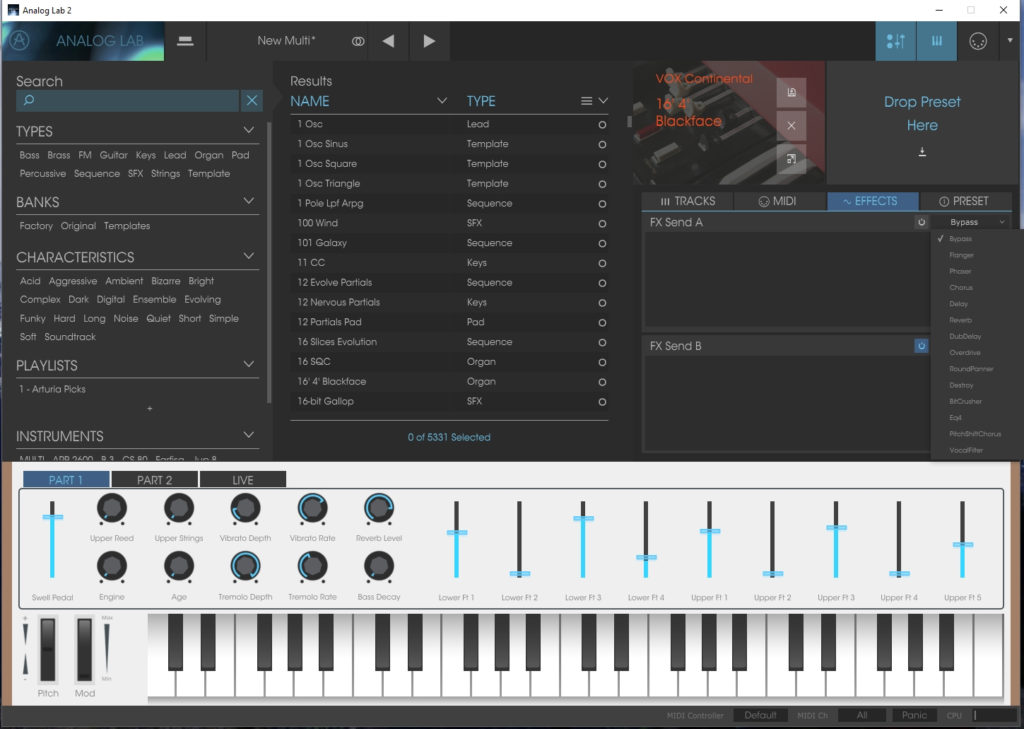Image resolution: width=1024 pixels, height=729 pixels.
Task: Open the FX Send A Bypass effect dropdown
Action: (x=973, y=222)
